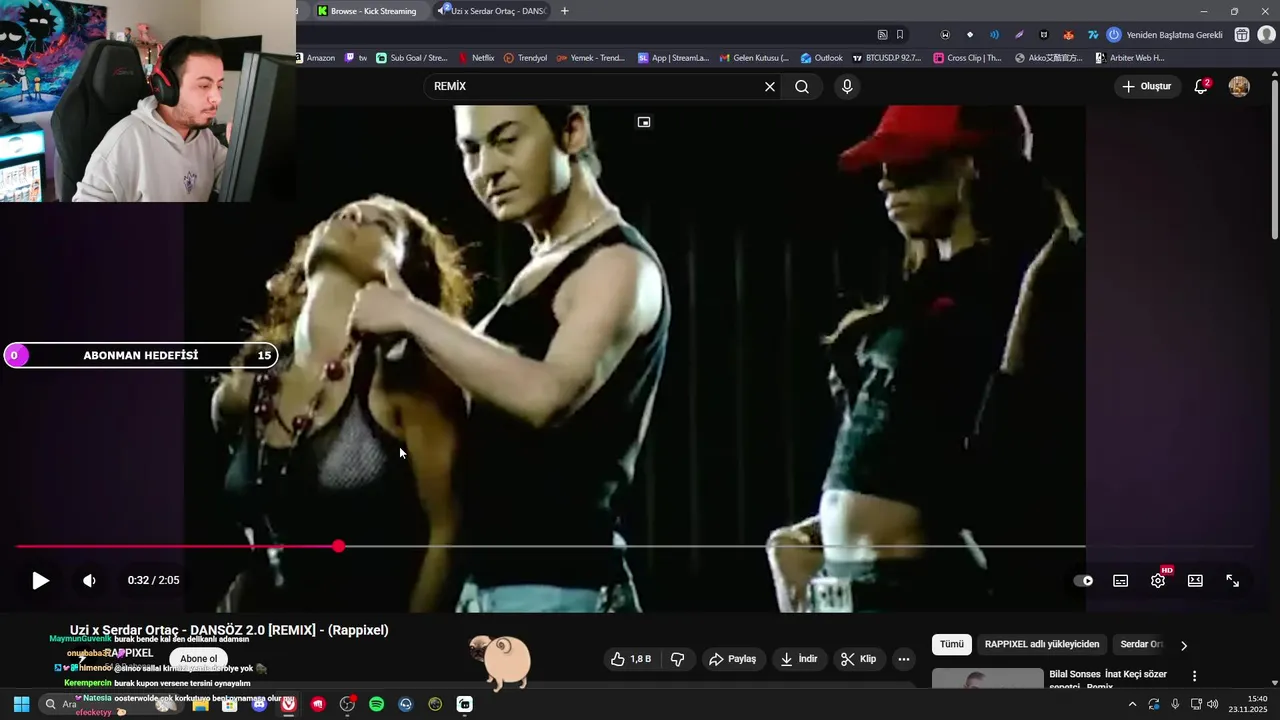Click the YouTube search magnifier button
The width and height of the screenshot is (1280, 720).
click(x=802, y=87)
